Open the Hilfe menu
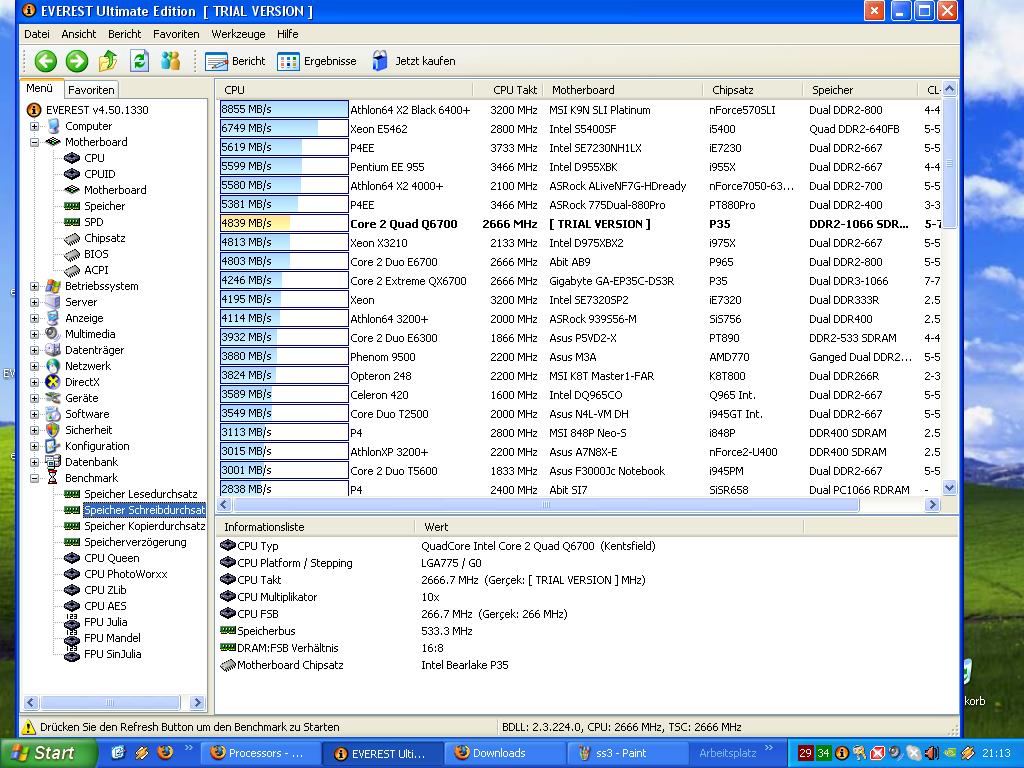The width and height of the screenshot is (1024, 768). pyautogui.click(x=287, y=34)
